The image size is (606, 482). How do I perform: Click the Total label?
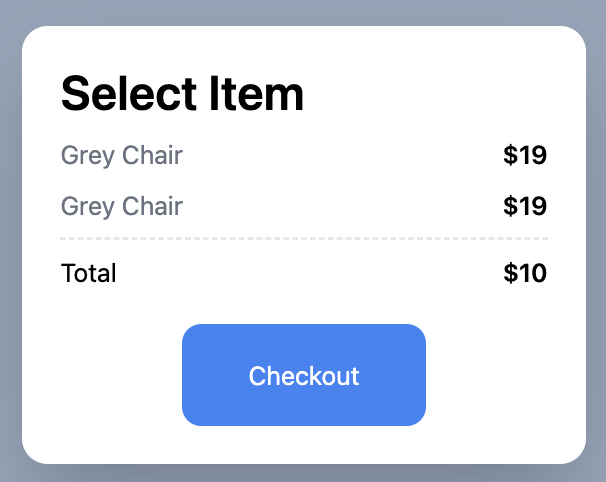pos(88,273)
